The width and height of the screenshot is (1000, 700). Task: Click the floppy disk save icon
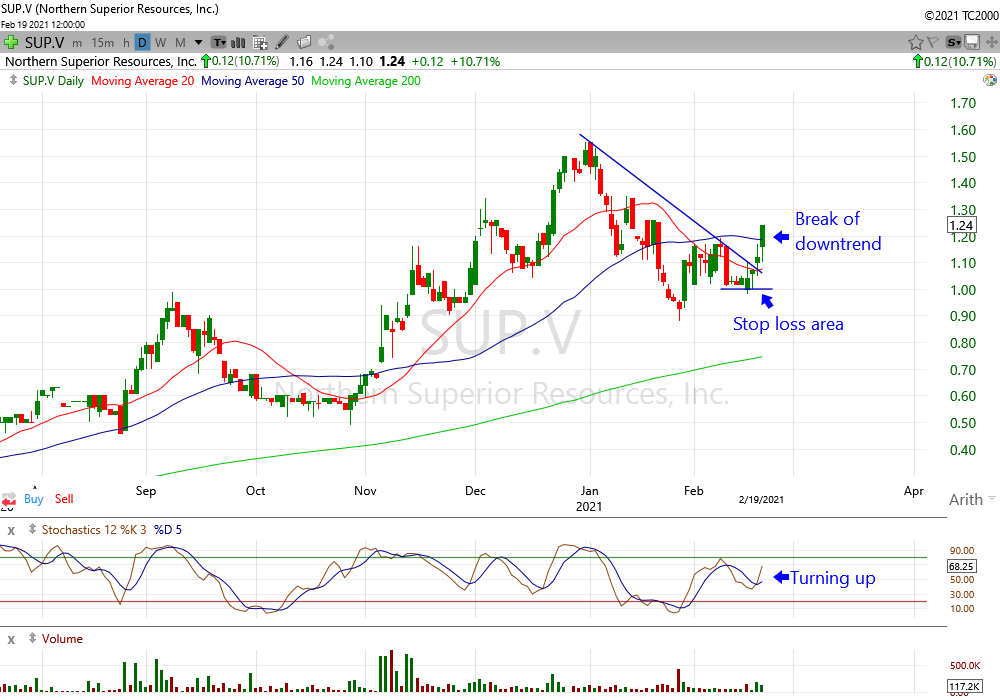[972, 43]
